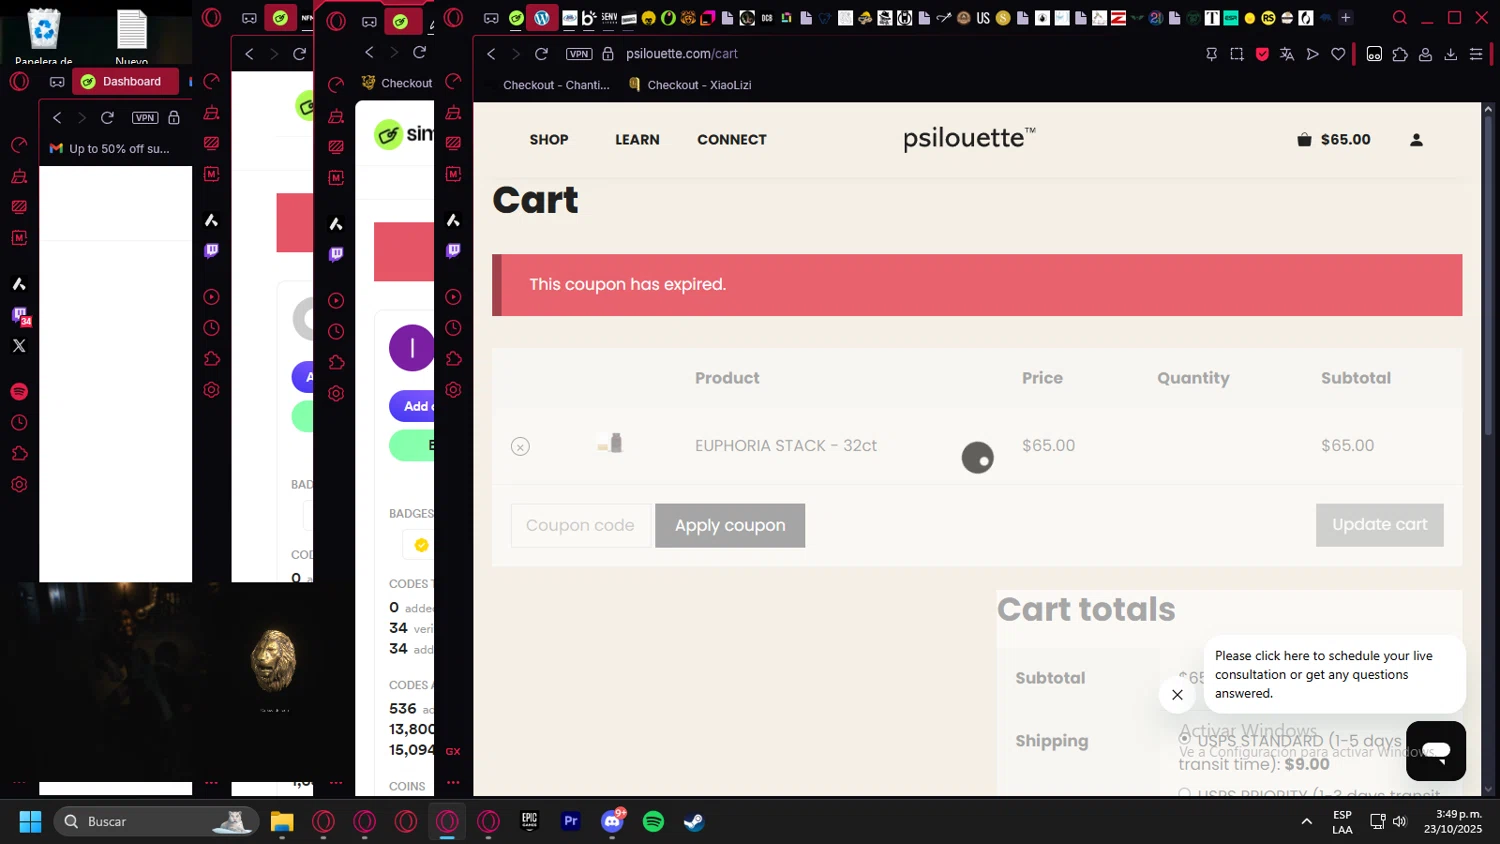Image resolution: width=1500 pixels, height=844 pixels.
Task: Click the cart page vertical scrollbar
Action: (x=1487, y=276)
